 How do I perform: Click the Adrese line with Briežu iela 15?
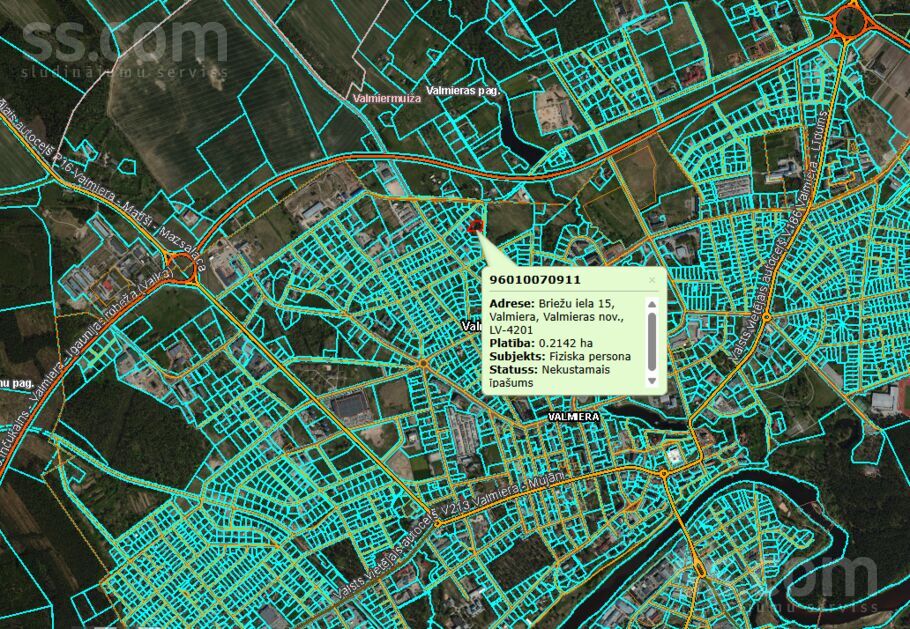pyautogui.click(x=556, y=304)
